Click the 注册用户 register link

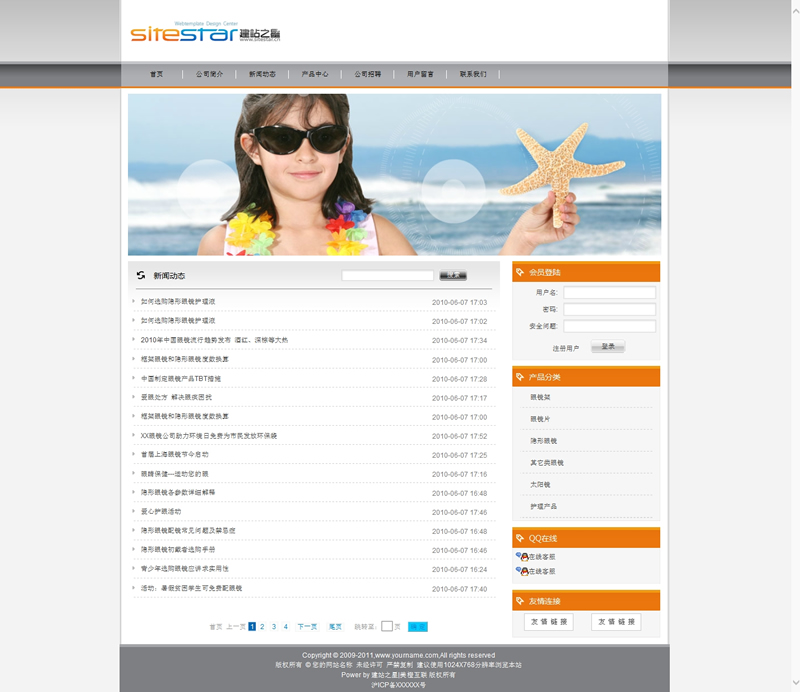pyautogui.click(x=565, y=349)
